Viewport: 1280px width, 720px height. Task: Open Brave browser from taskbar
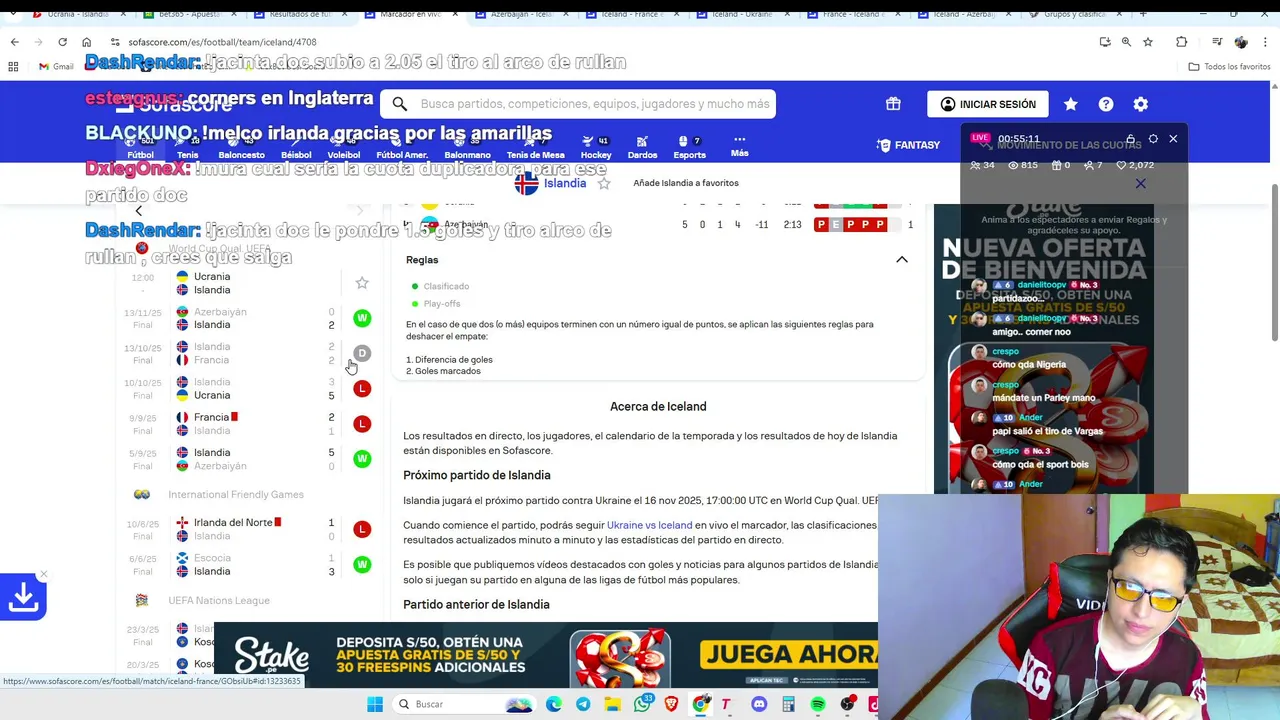tap(671, 704)
